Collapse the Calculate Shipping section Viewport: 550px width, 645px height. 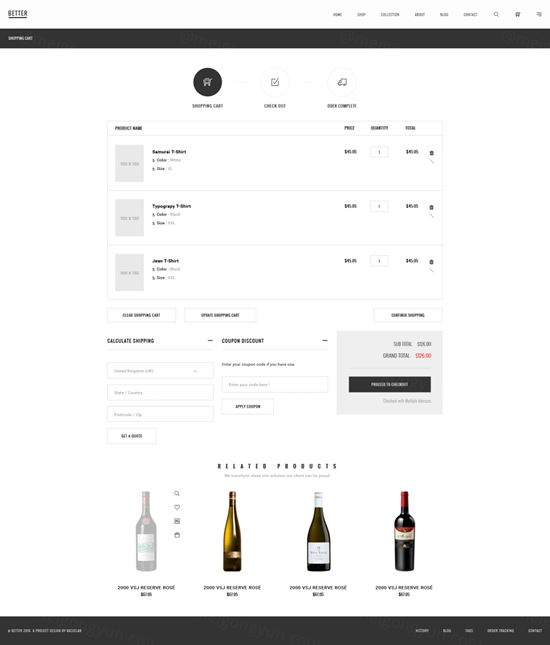[210, 341]
